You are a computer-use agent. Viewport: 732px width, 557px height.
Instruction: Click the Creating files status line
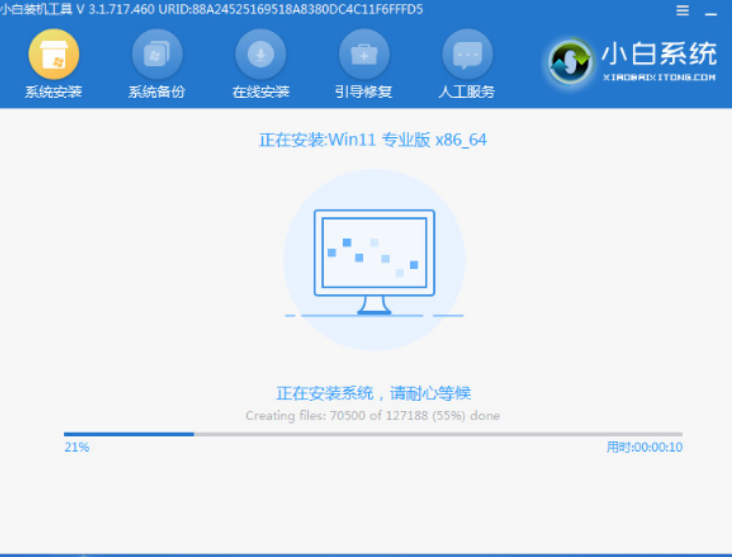(373, 415)
